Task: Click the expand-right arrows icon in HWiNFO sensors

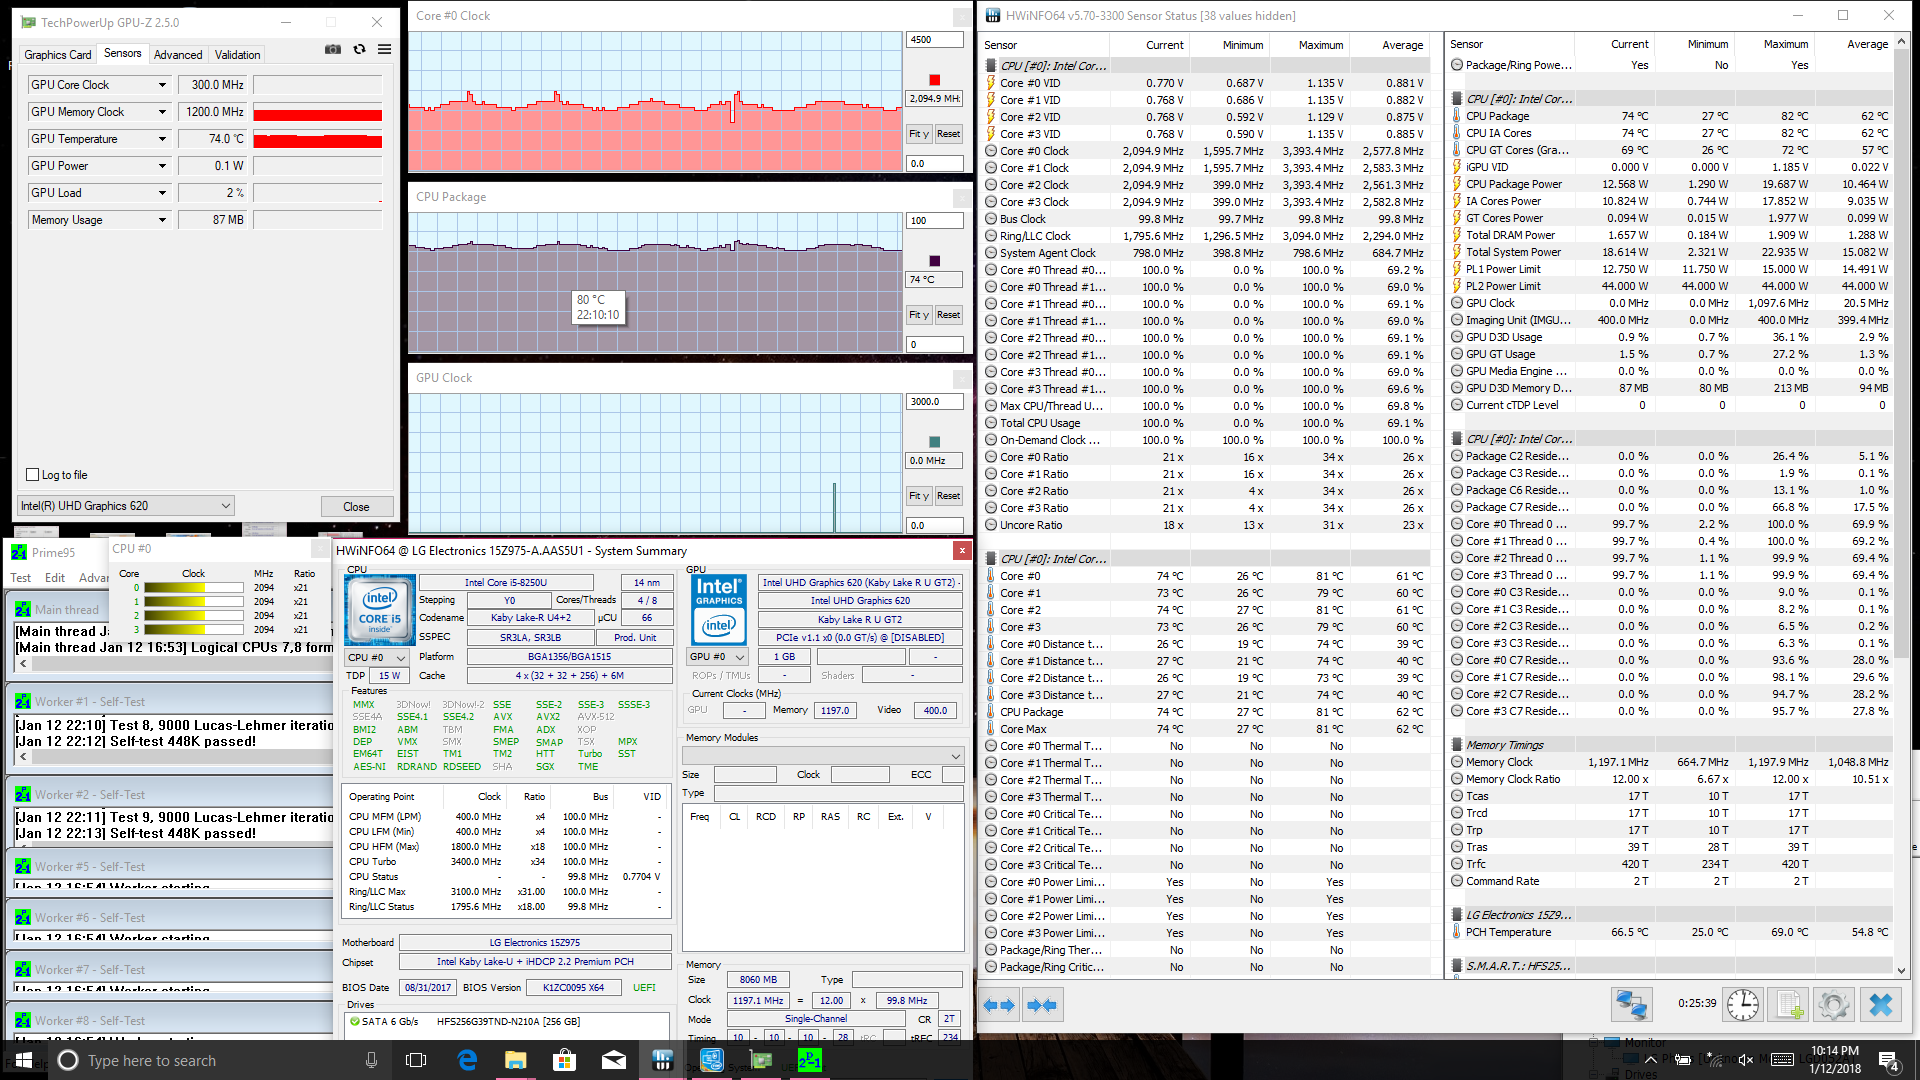Action: pos(1041,1005)
